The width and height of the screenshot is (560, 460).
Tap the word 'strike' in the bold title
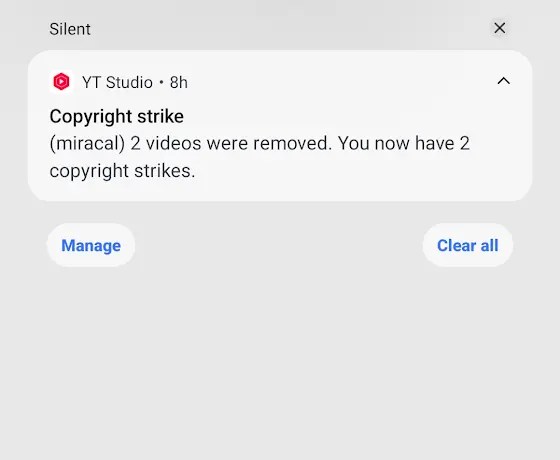[x=160, y=116]
